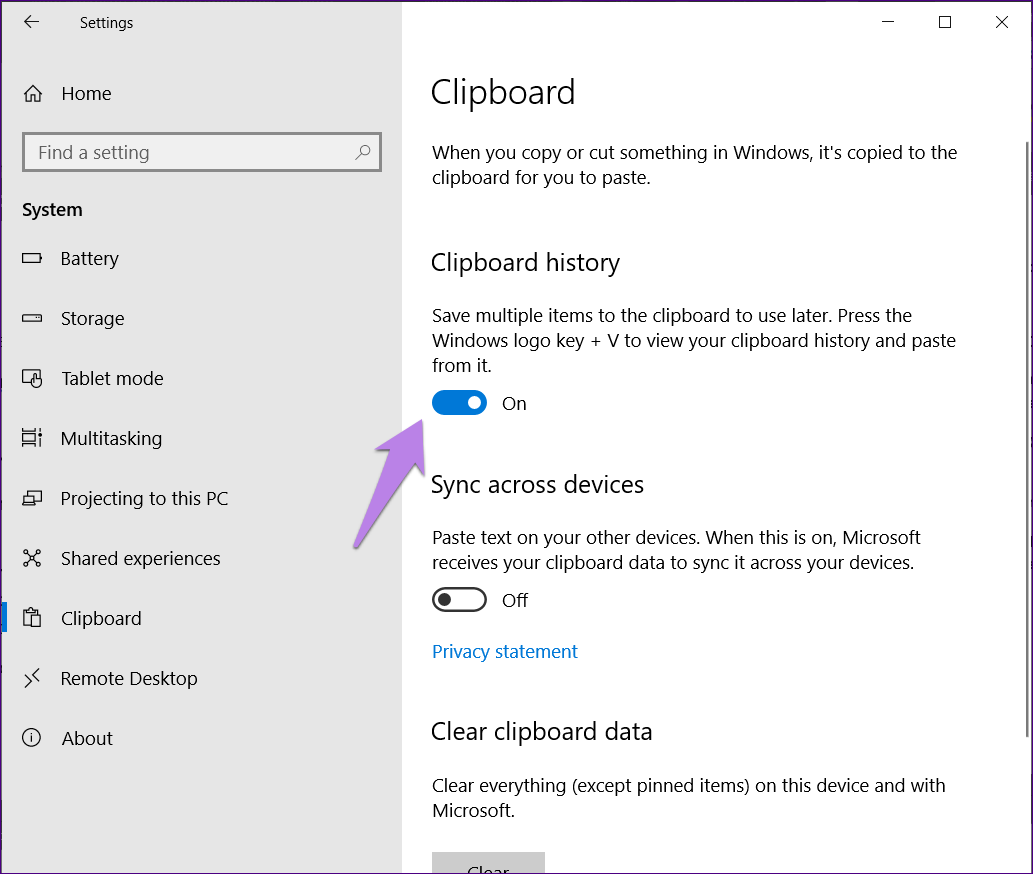Maximize the Settings window
The image size is (1033, 874).
(x=945, y=22)
